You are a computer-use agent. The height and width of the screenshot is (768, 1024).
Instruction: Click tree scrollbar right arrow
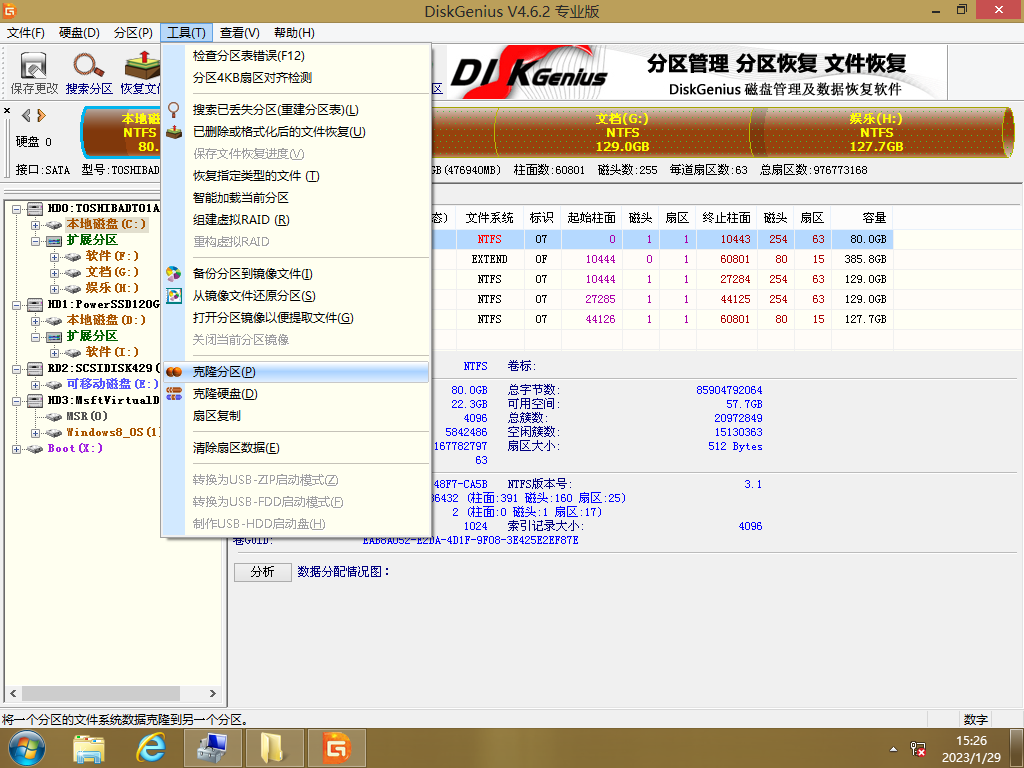click(x=212, y=693)
